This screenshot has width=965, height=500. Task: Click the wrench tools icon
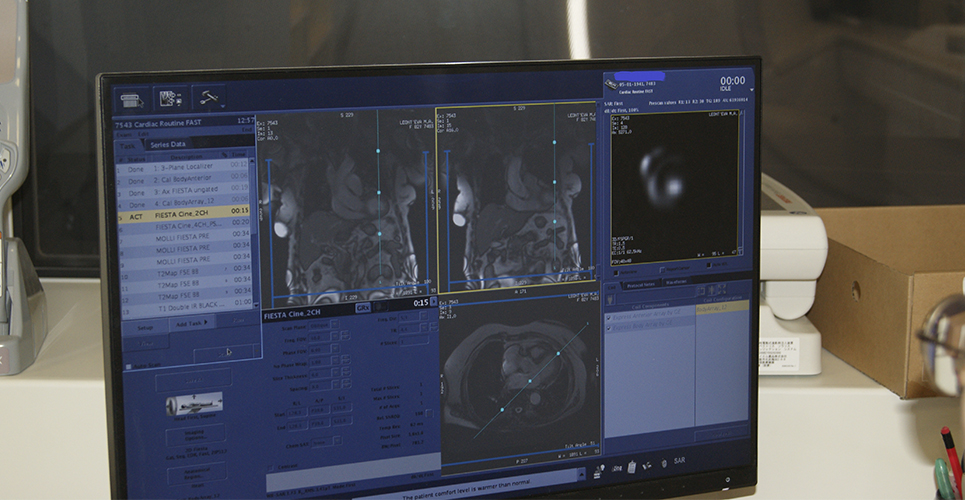coord(208,97)
